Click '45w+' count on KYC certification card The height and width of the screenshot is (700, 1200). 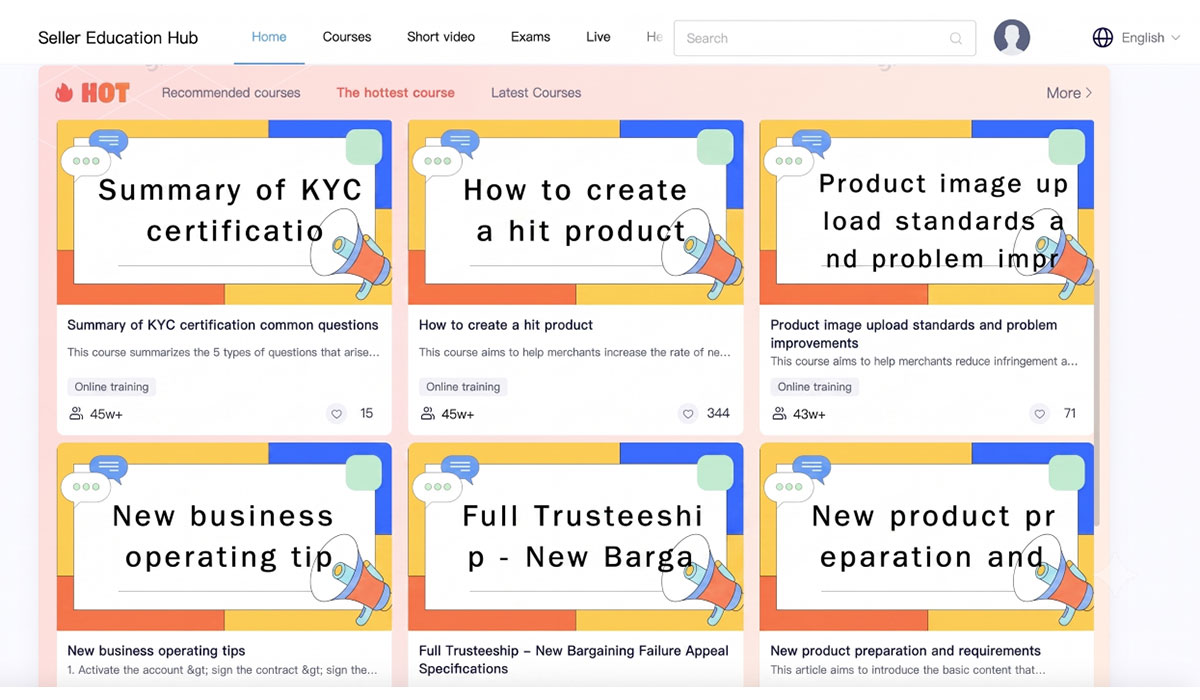pyautogui.click(x=106, y=414)
